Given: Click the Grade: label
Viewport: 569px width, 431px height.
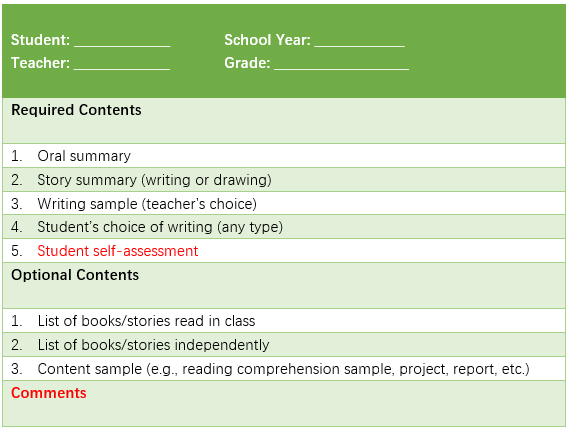Looking at the screenshot, I should 247,63.
